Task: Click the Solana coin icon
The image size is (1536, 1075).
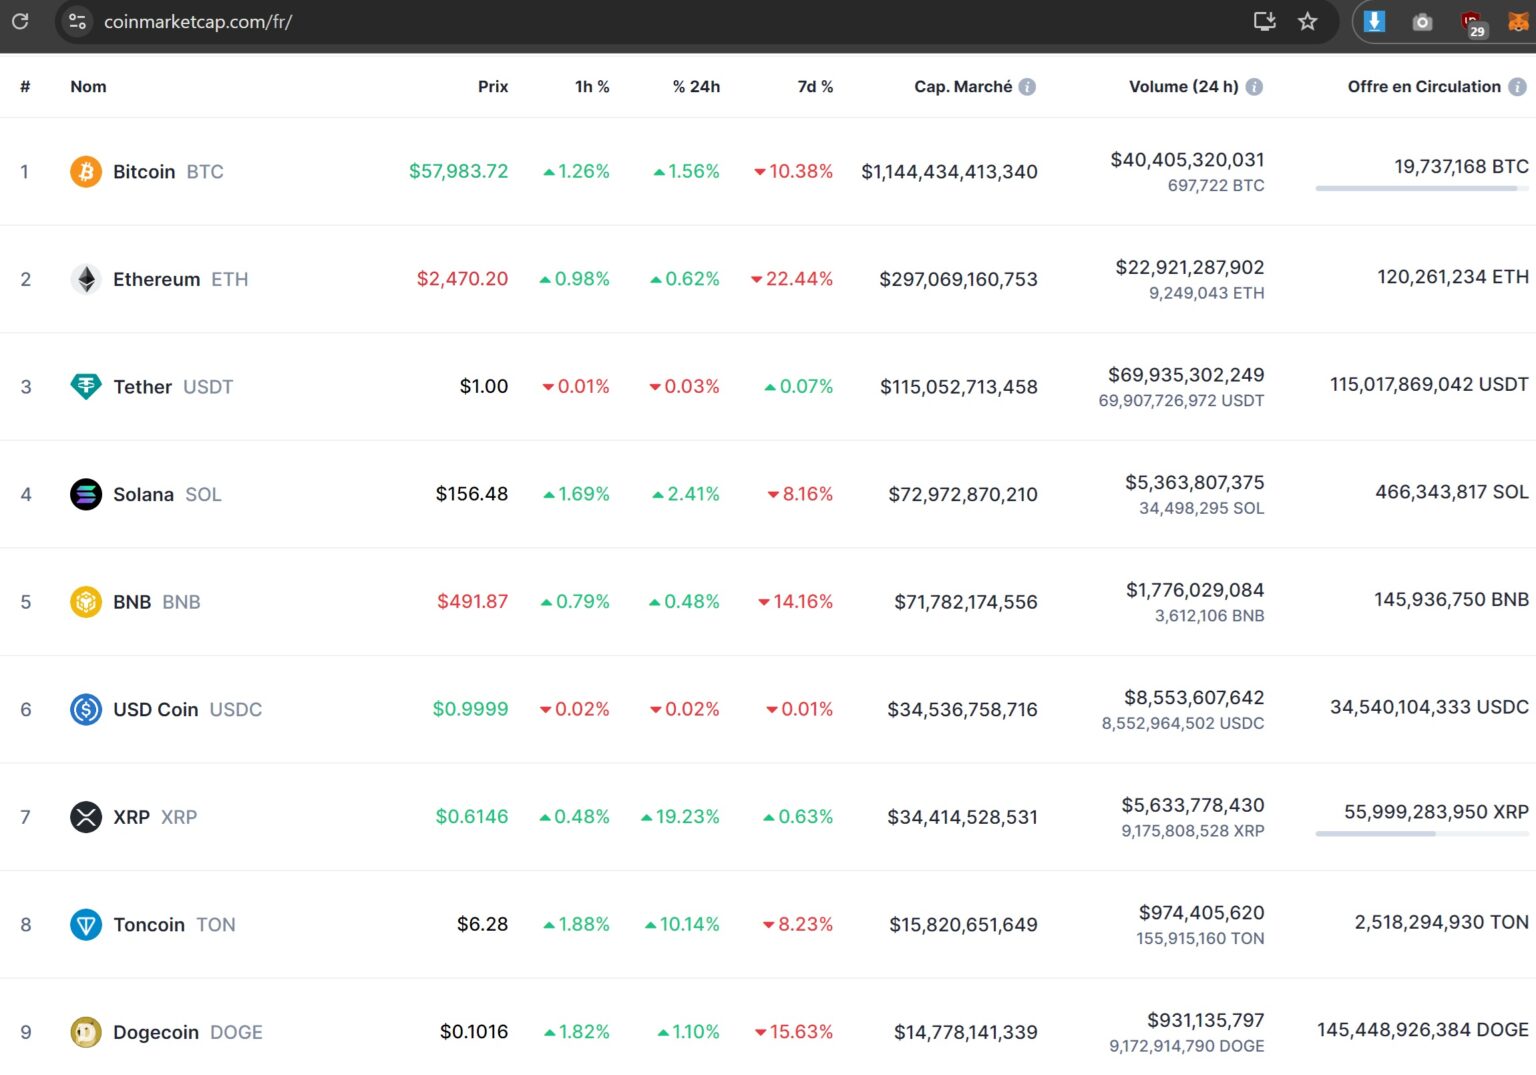Action: point(86,494)
